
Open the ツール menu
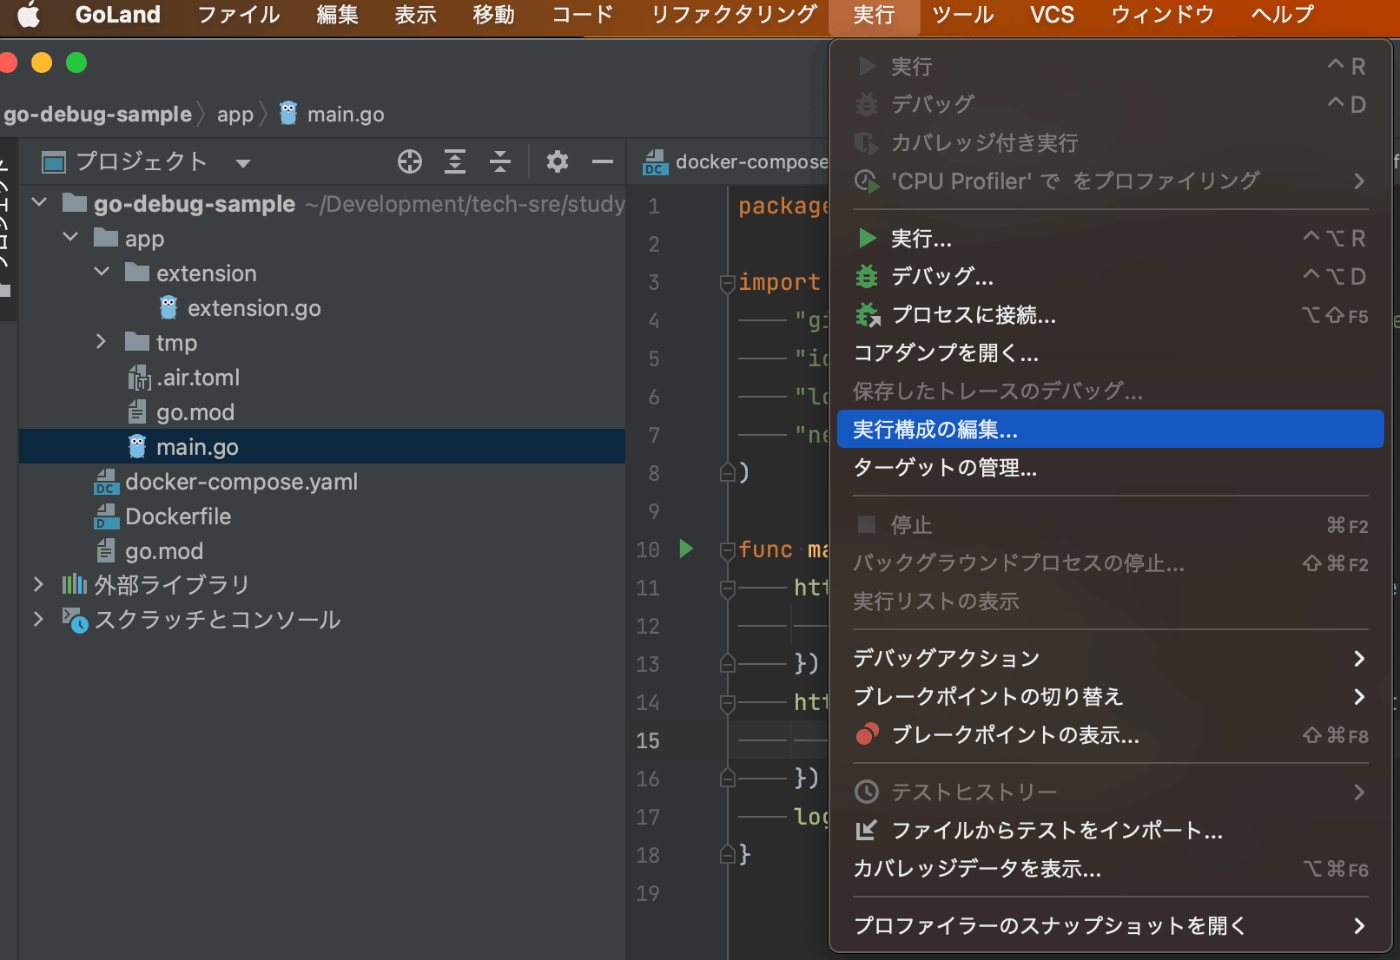point(962,14)
